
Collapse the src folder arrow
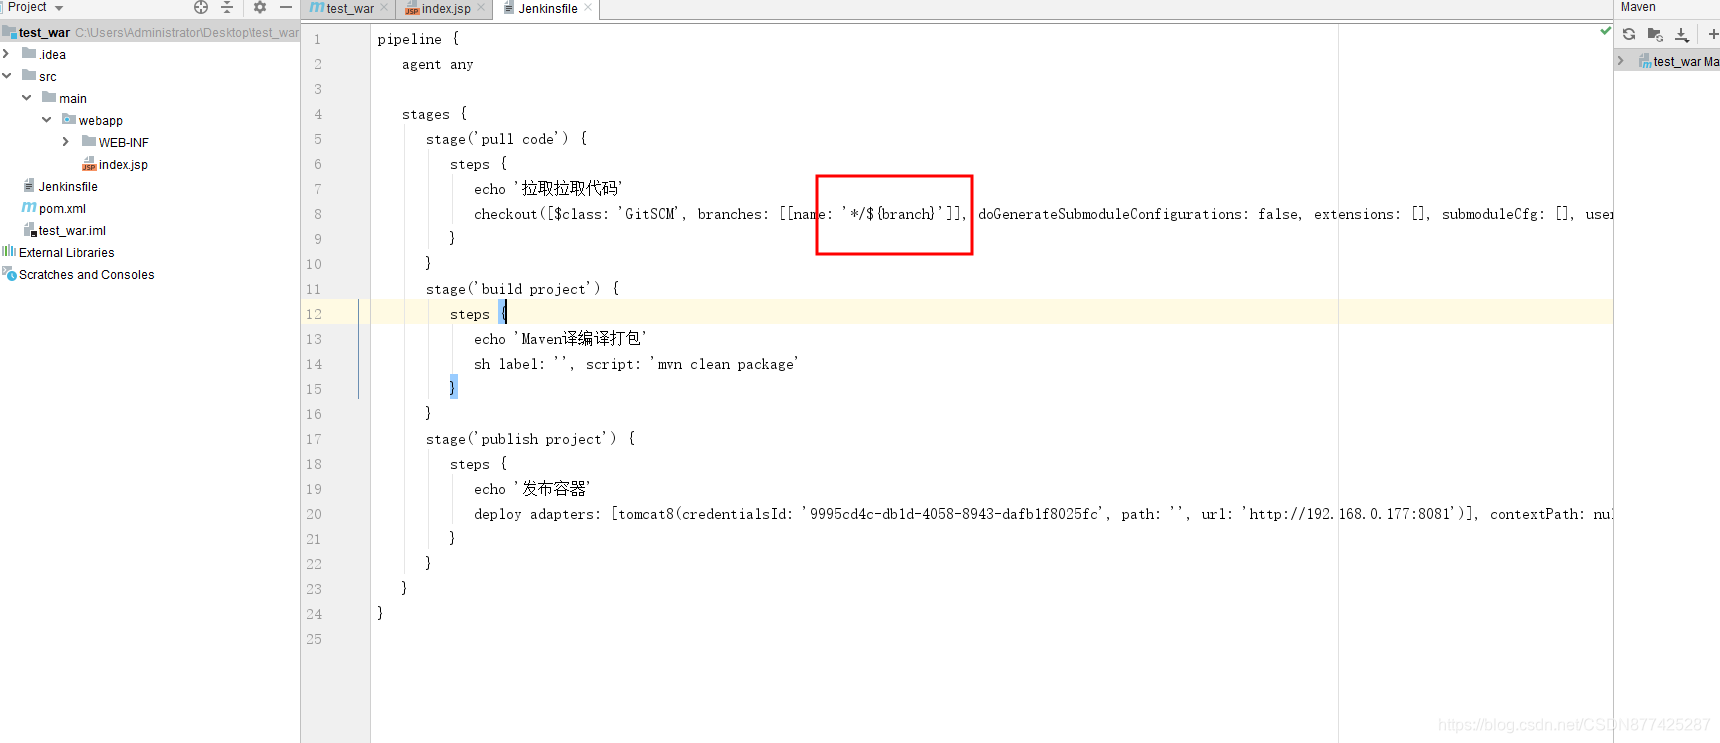click(x=7, y=76)
